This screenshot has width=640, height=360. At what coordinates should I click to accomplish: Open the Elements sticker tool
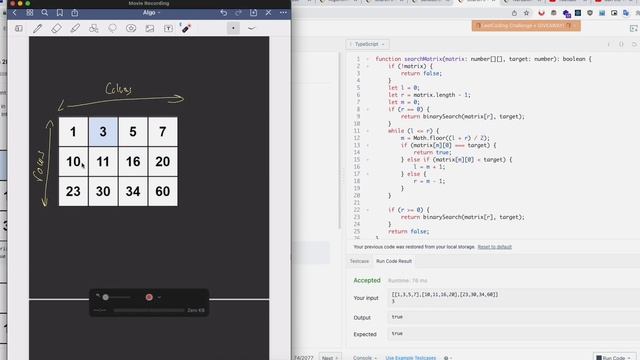tap(131, 28)
